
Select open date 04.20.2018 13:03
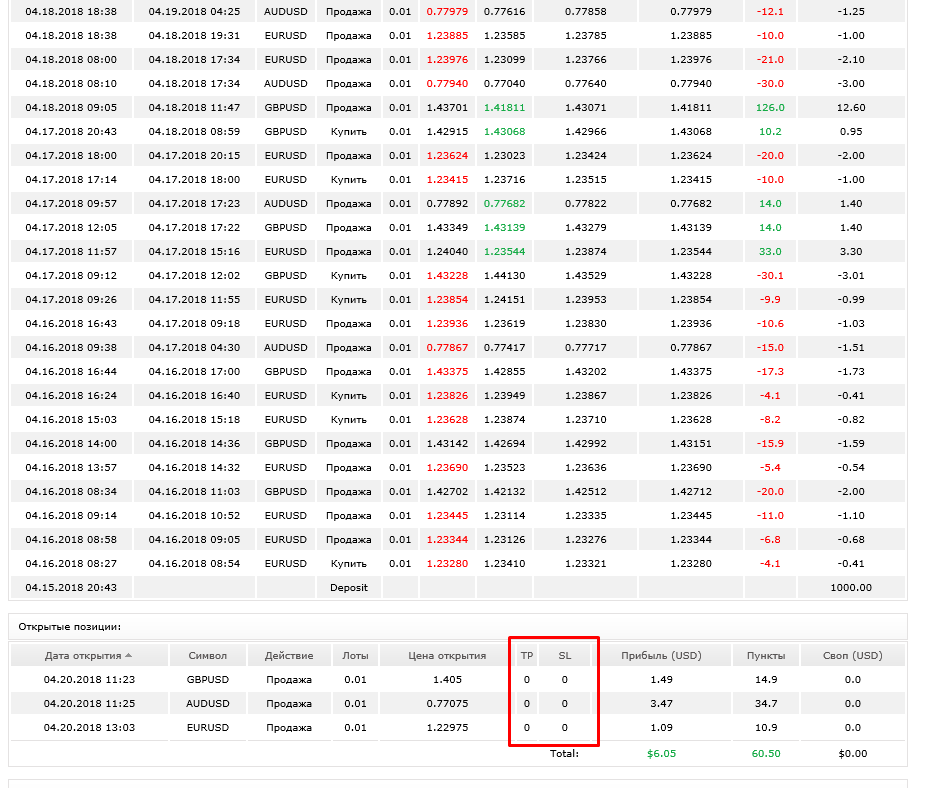[89, 727]
